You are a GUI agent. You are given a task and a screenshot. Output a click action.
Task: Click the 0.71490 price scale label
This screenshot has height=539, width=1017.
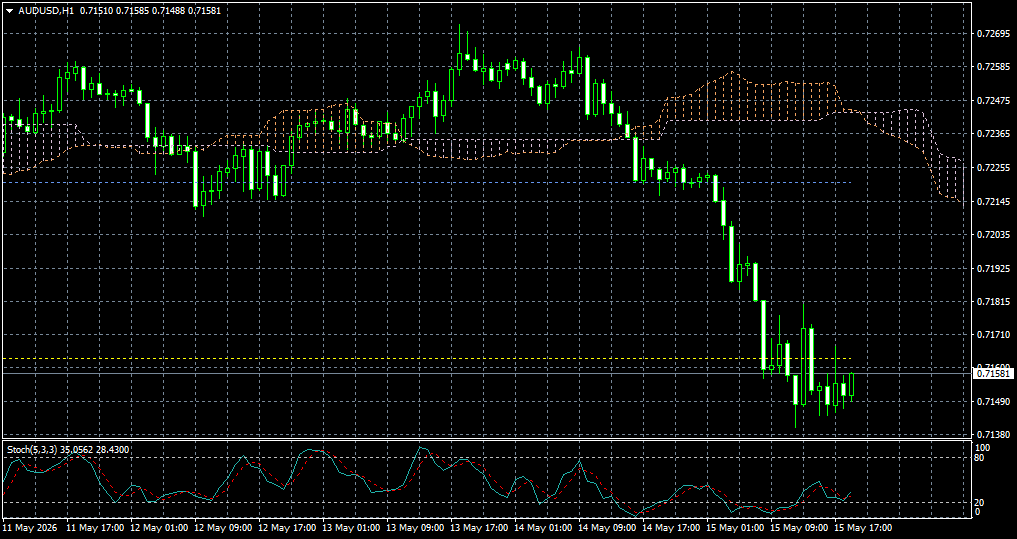(x=993, y=402)
